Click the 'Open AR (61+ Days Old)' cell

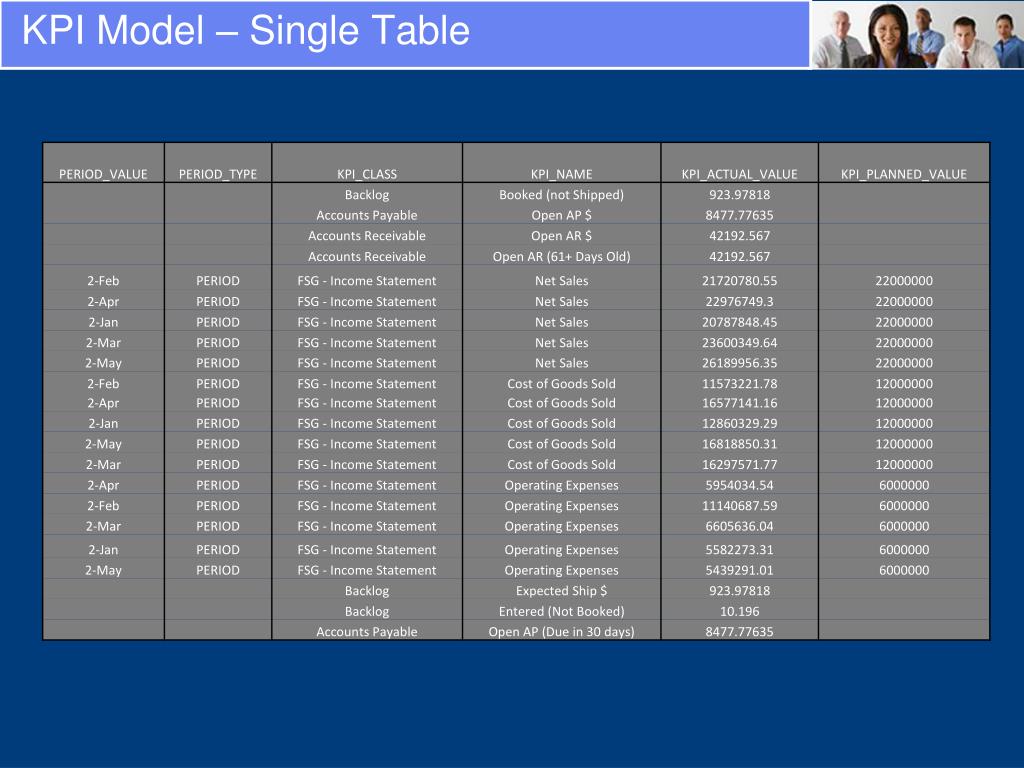tap(562, 257)
